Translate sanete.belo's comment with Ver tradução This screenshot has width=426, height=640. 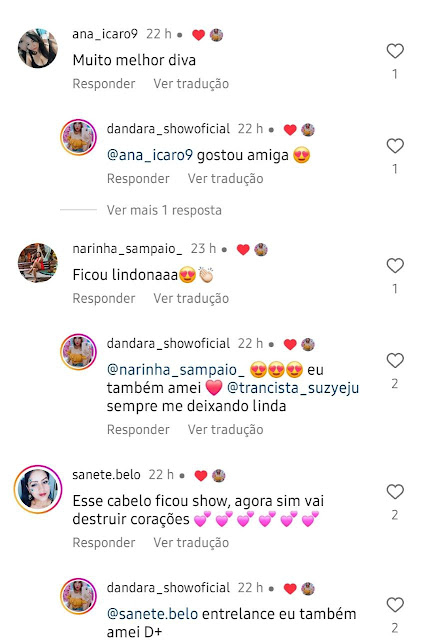pyautogui.click(x=191, y=542)
